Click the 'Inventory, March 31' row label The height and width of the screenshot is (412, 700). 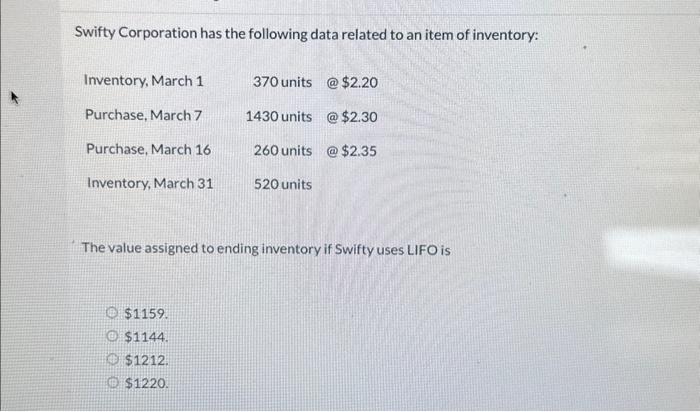pos(150,184)
